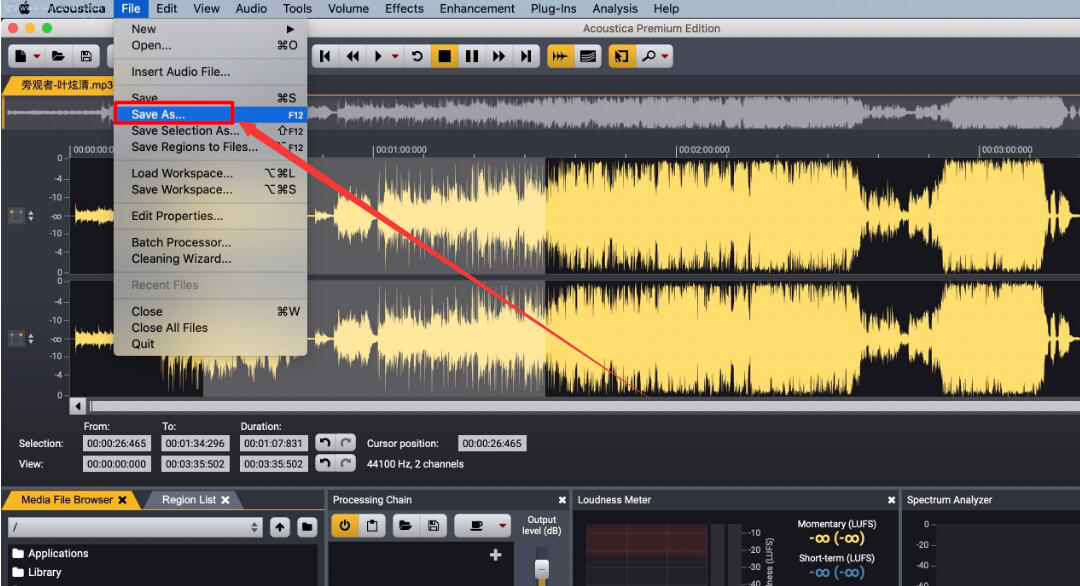Toggle the lower channel enable box

coord(16,339)
